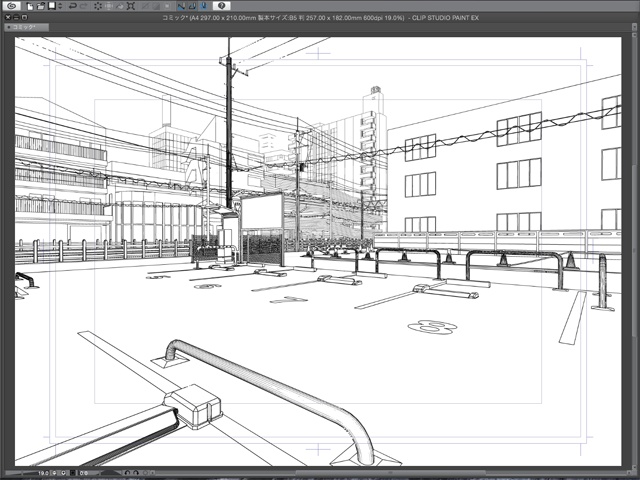Open the Clip Studio launcher icon
Screen dimensions: 640x480
(x=12, y=6)
